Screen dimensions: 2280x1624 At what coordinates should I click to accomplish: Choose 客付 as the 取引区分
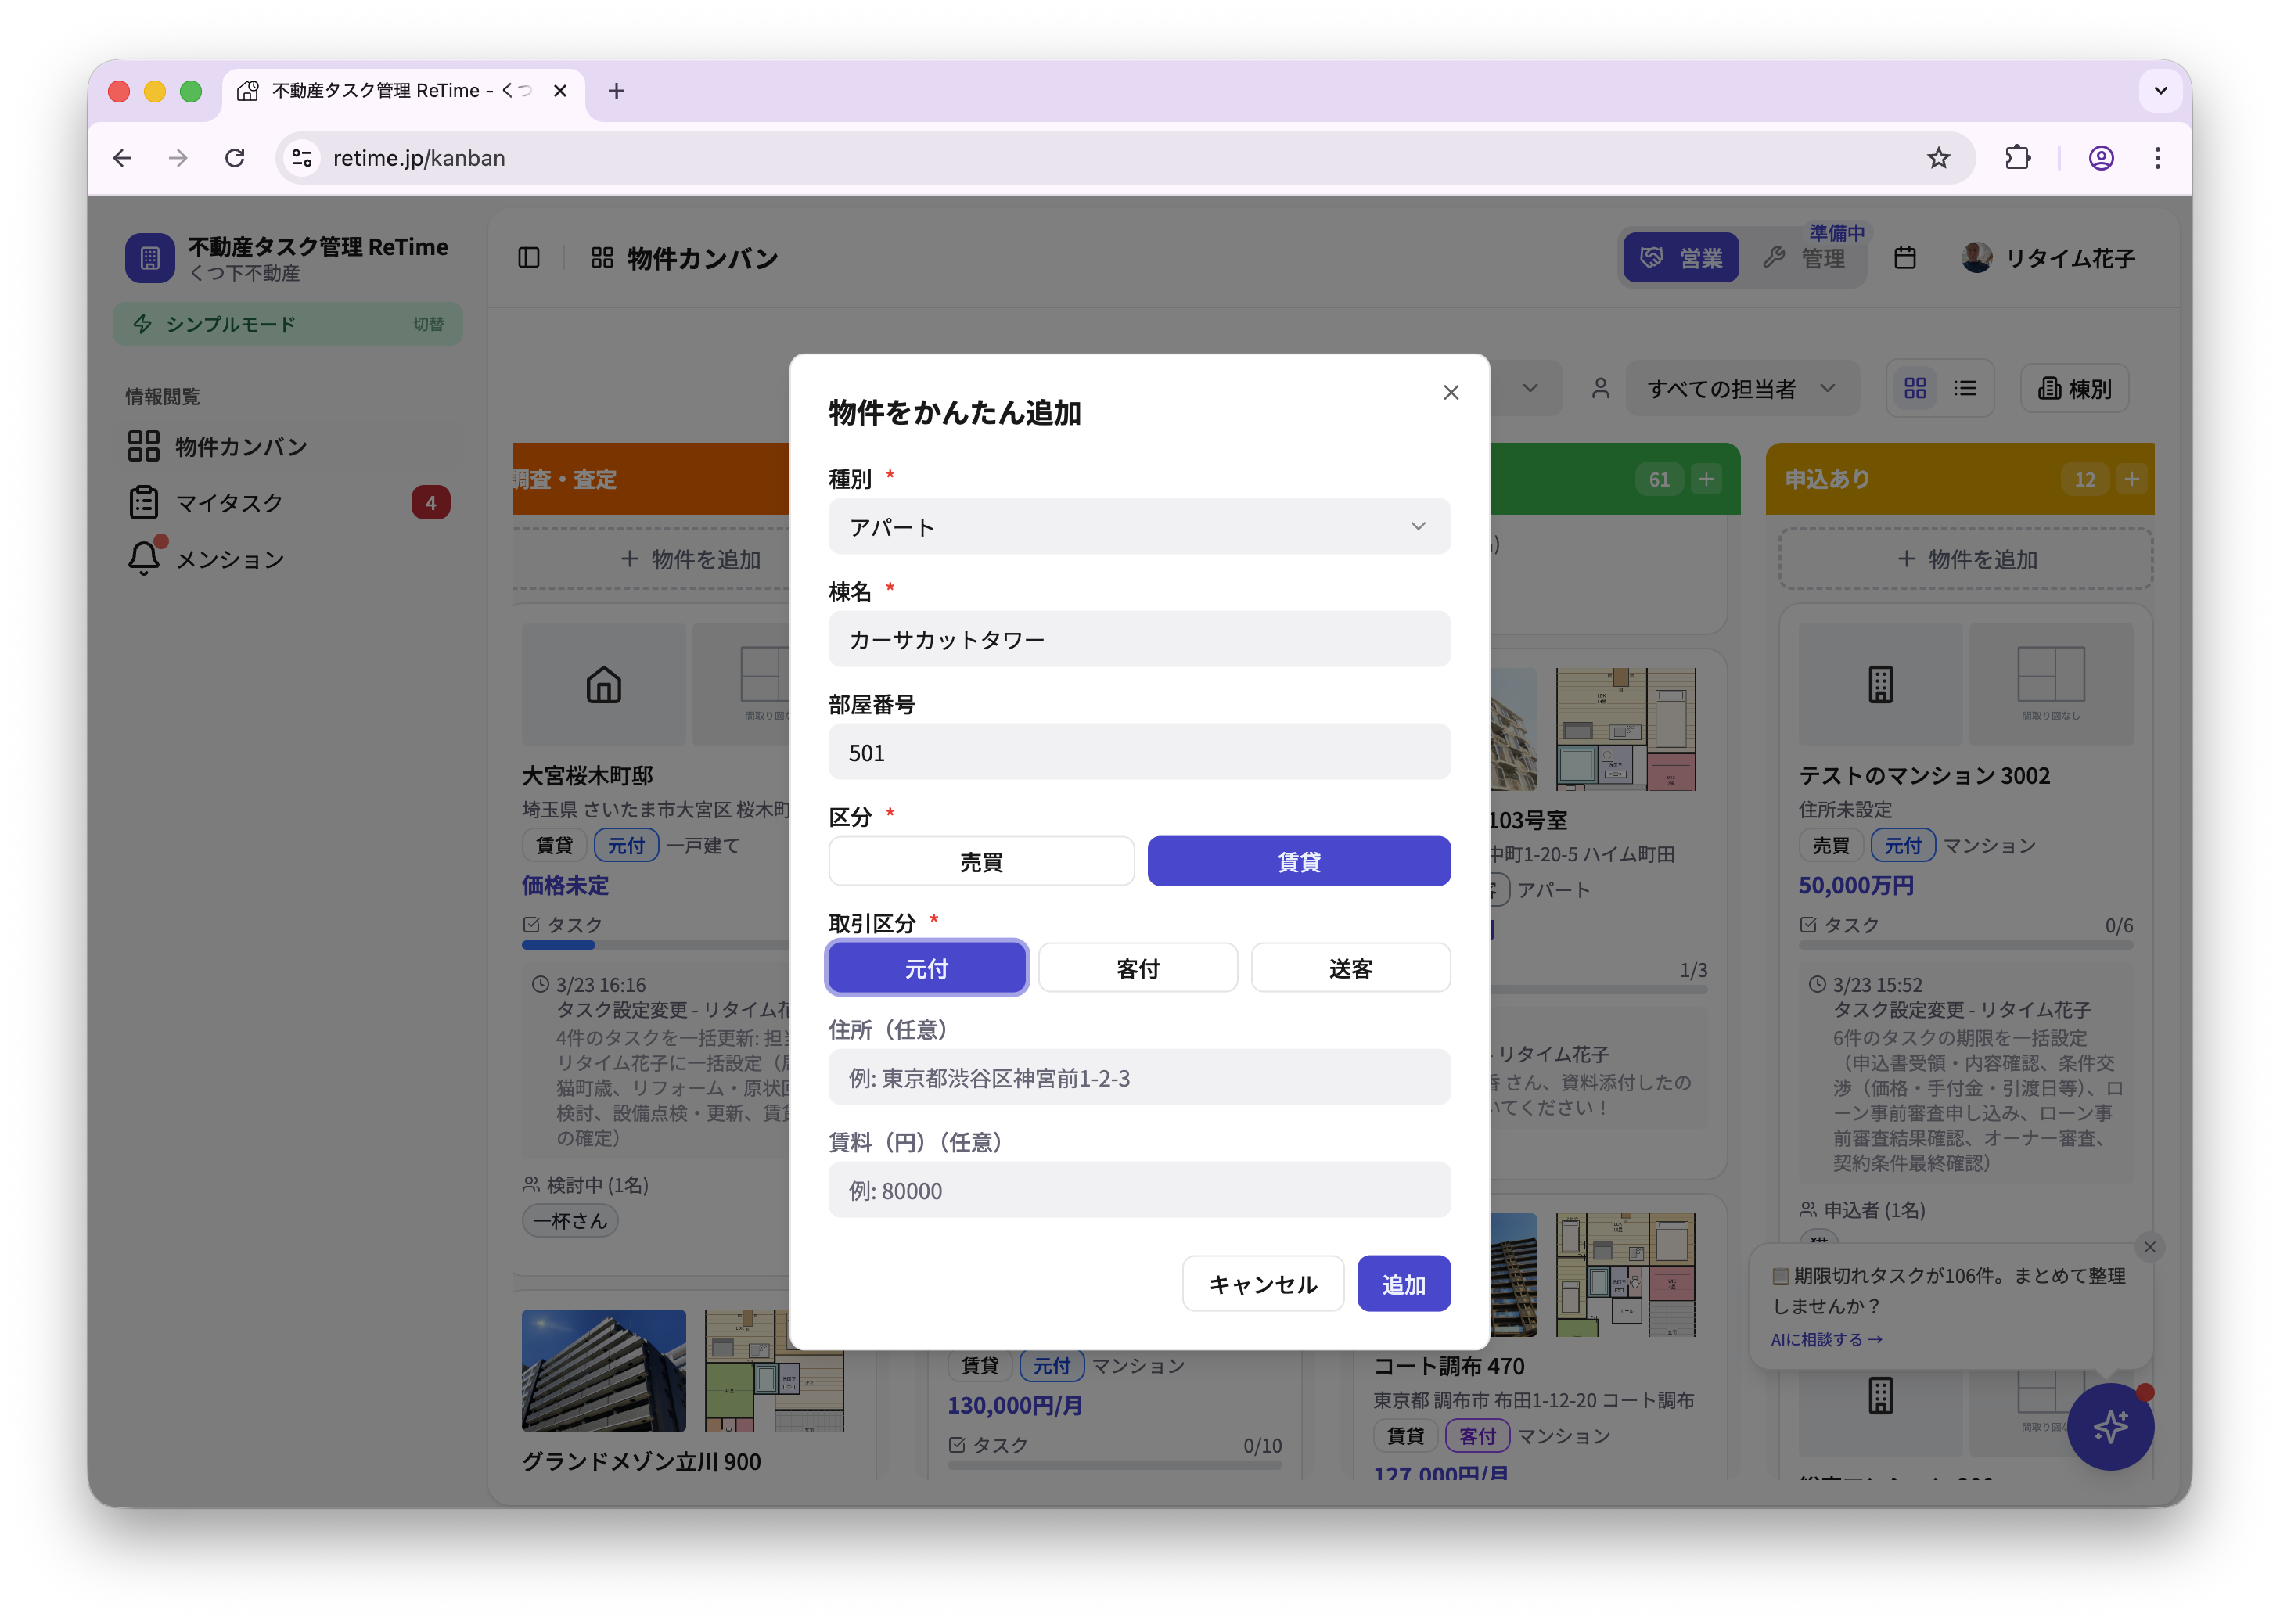(1138, 968)
